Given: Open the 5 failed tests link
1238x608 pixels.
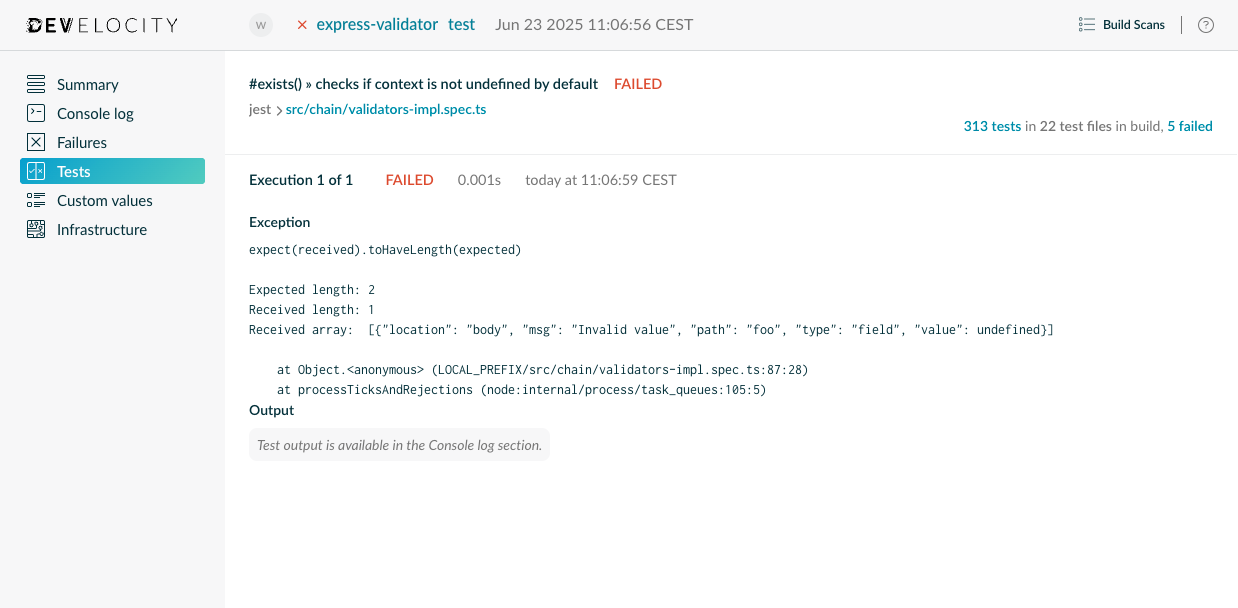Looking at the screenshot, I should point(1191,126).
